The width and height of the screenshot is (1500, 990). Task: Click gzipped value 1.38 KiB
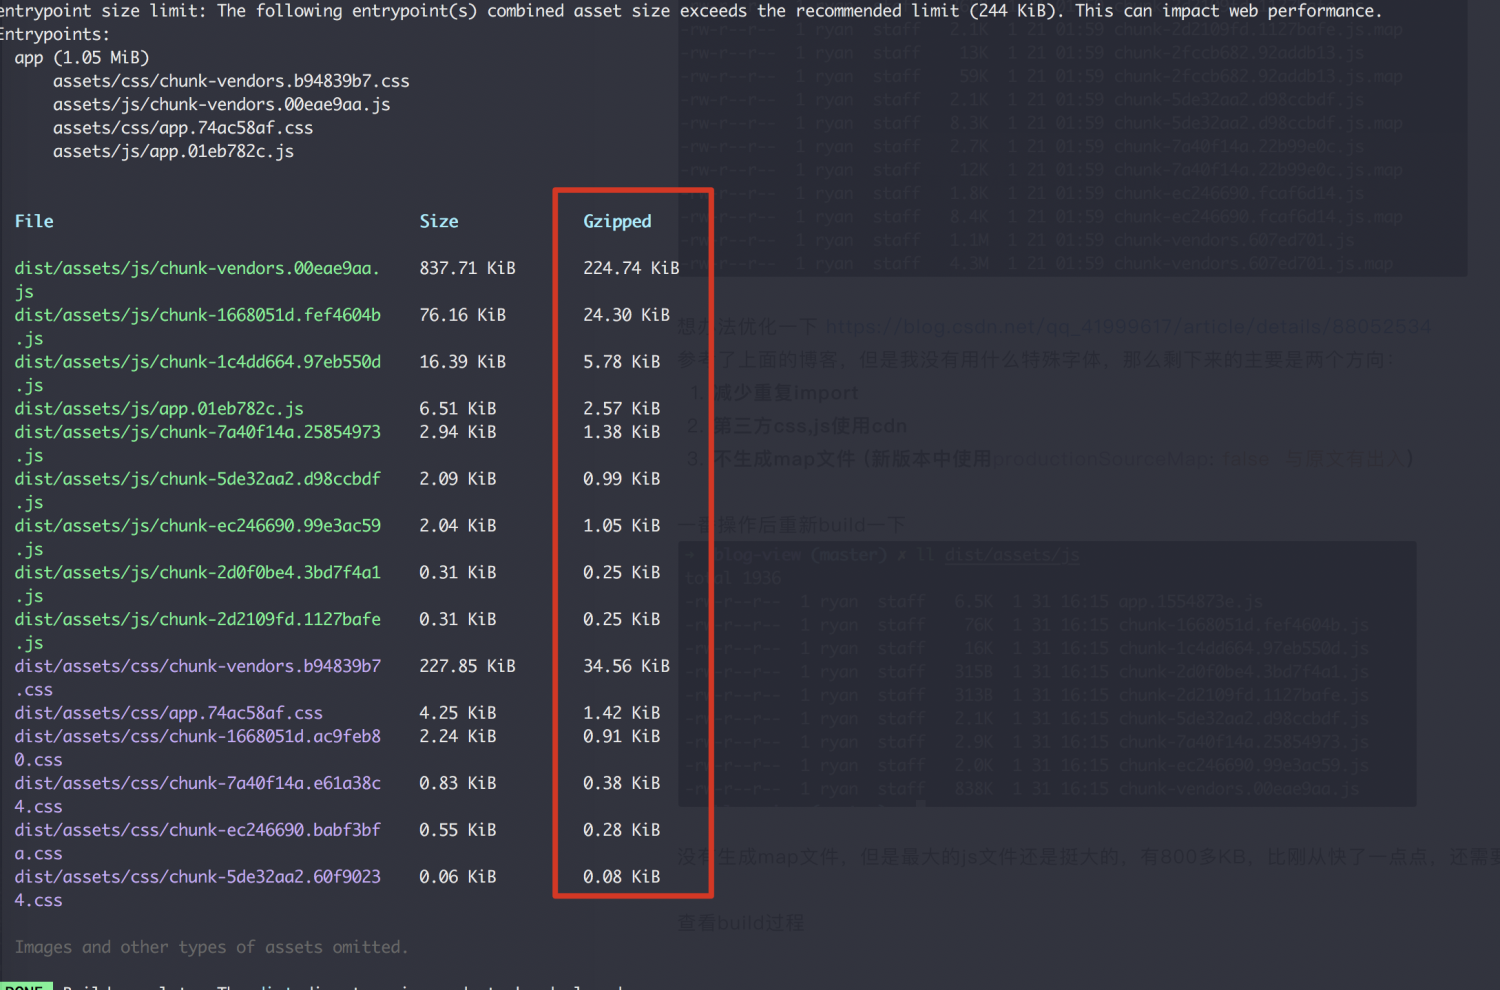click(x=622, y=432)
